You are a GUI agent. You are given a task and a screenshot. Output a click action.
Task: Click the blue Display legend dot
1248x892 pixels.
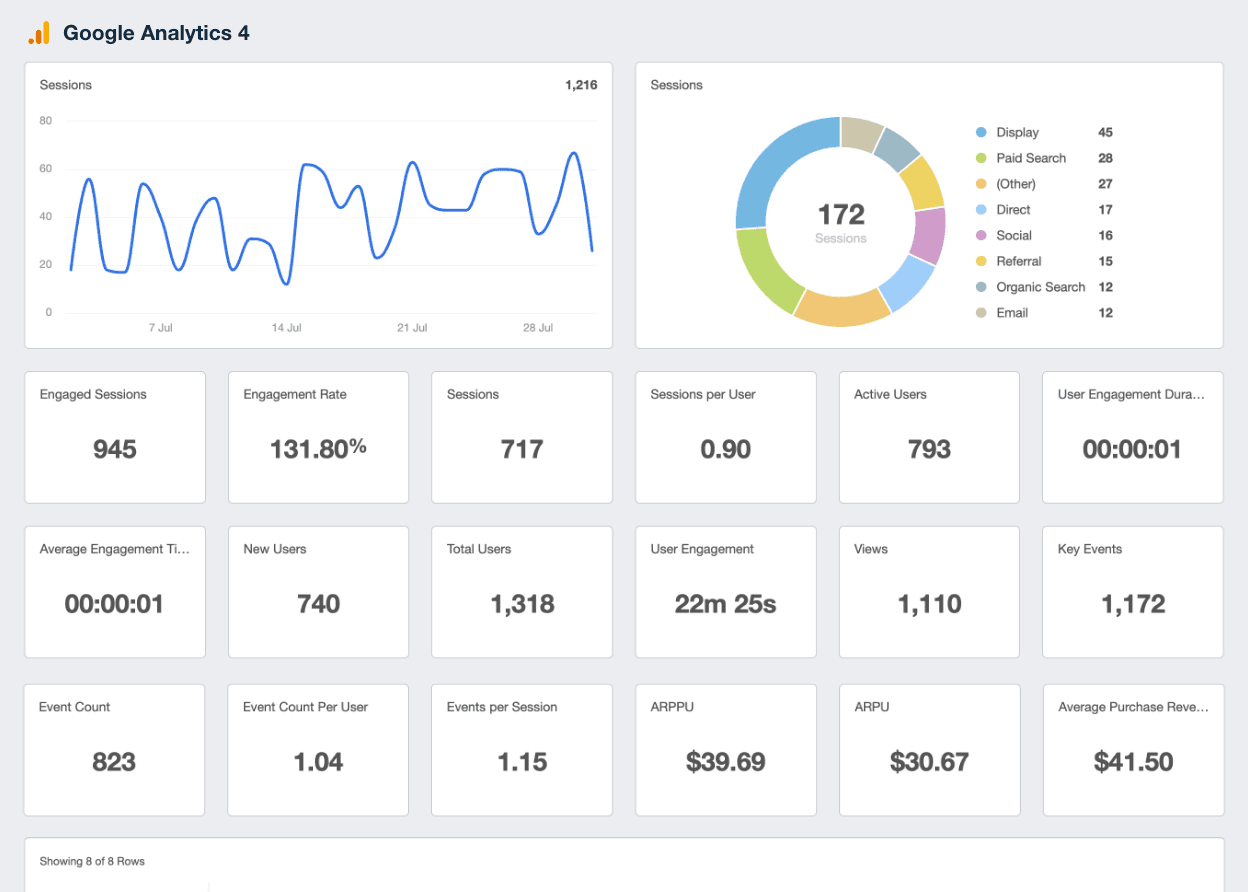pos(981,132)
